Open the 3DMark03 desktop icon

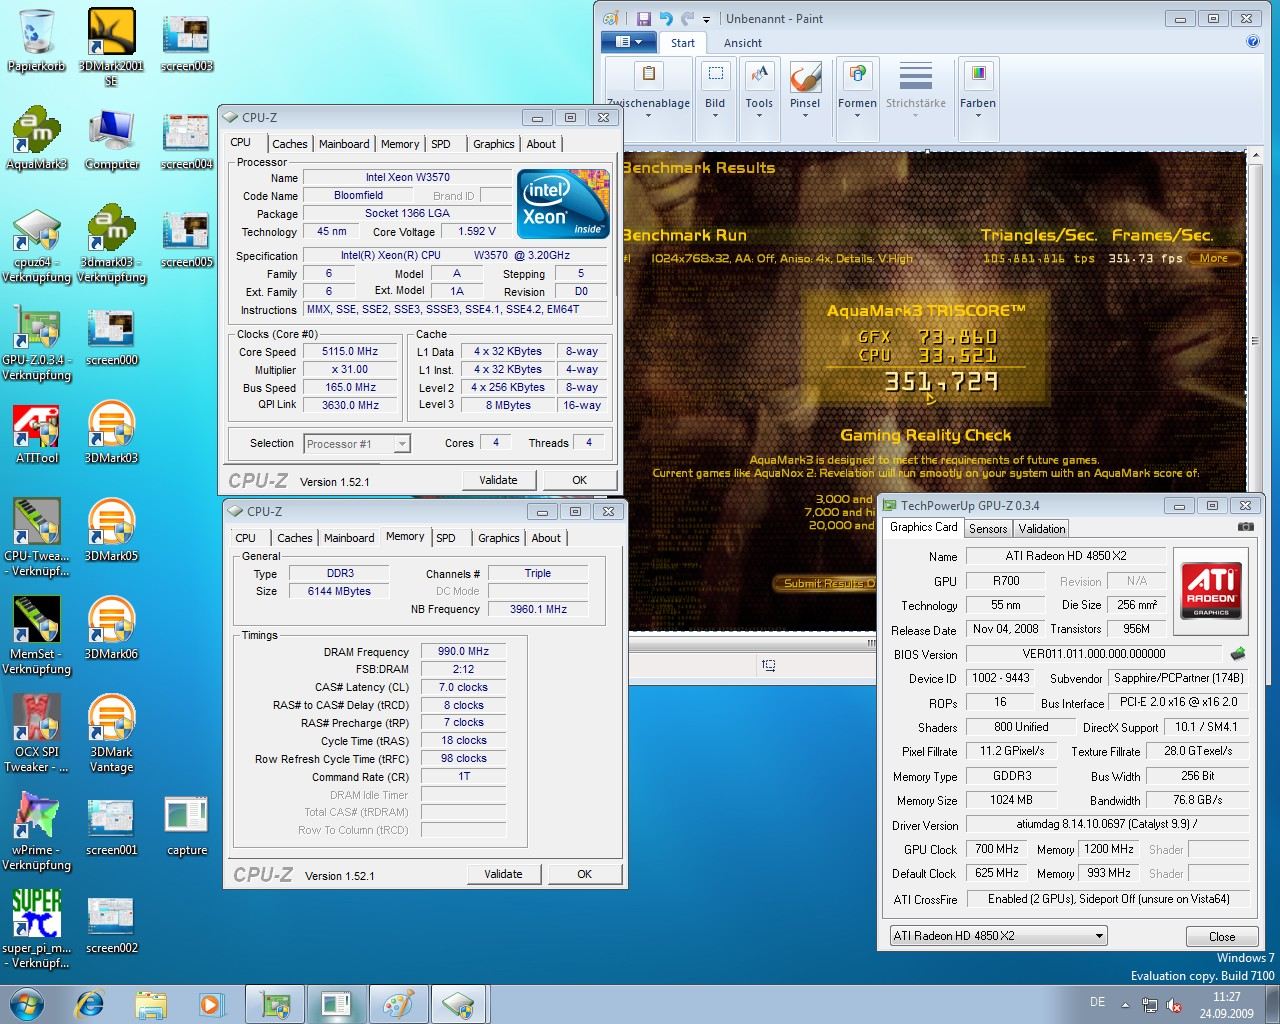[x=111, y=433]
